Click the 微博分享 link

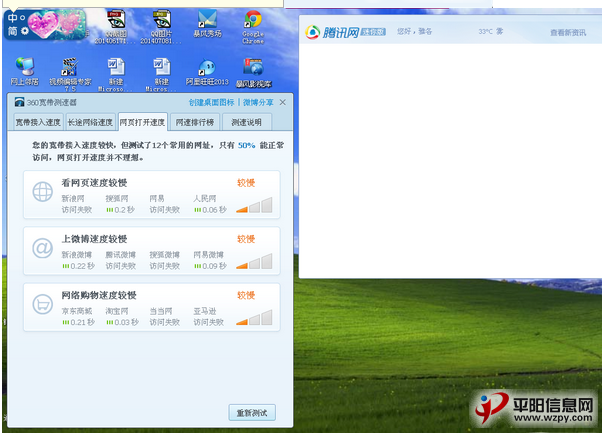point(258,102)
